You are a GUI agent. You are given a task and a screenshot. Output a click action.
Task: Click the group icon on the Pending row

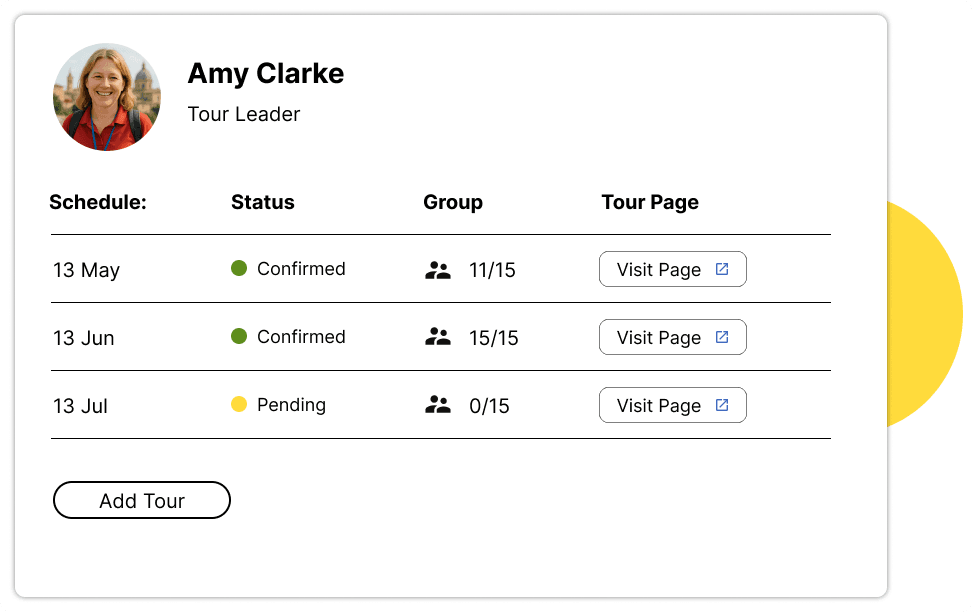(437, 405)
